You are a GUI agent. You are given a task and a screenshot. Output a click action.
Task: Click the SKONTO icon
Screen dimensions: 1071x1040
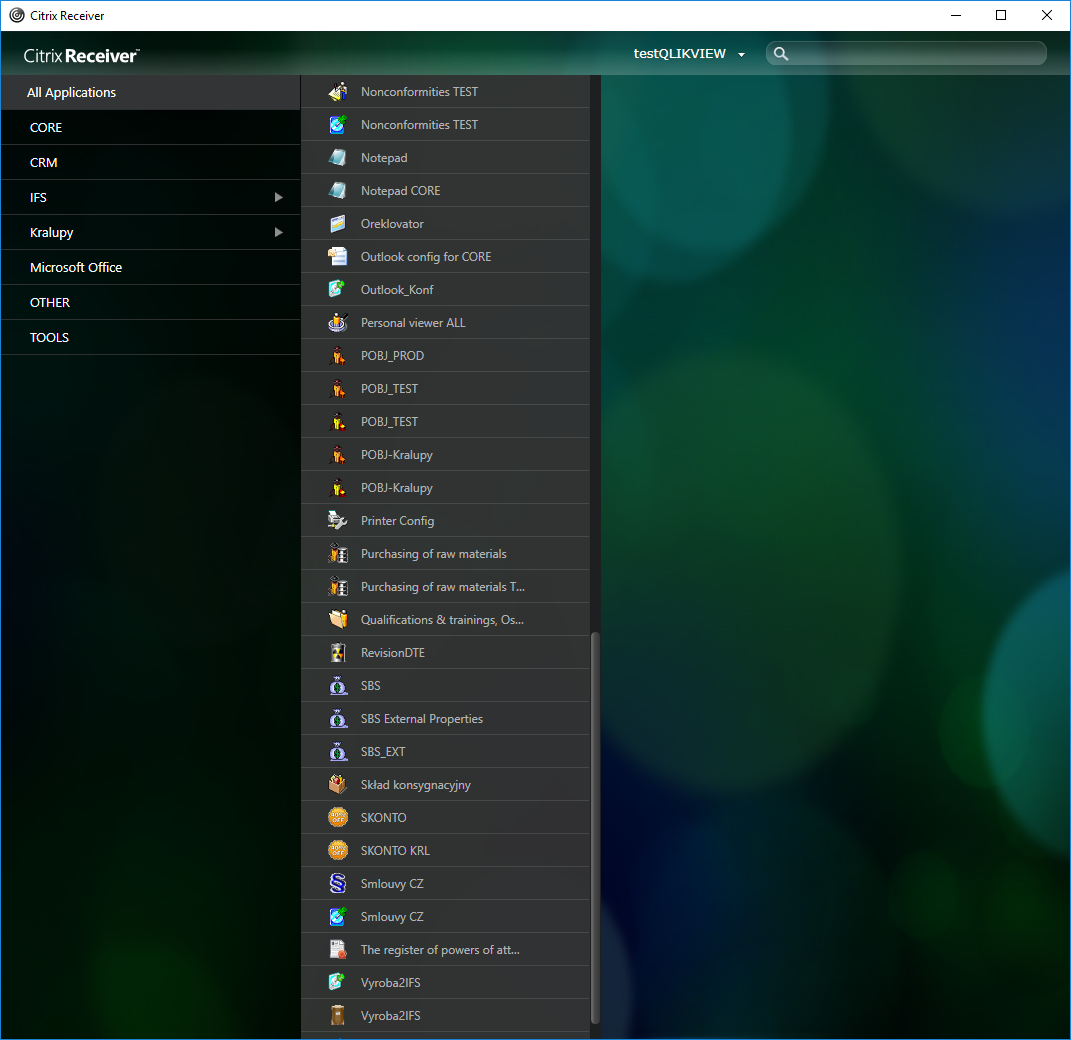337,817
